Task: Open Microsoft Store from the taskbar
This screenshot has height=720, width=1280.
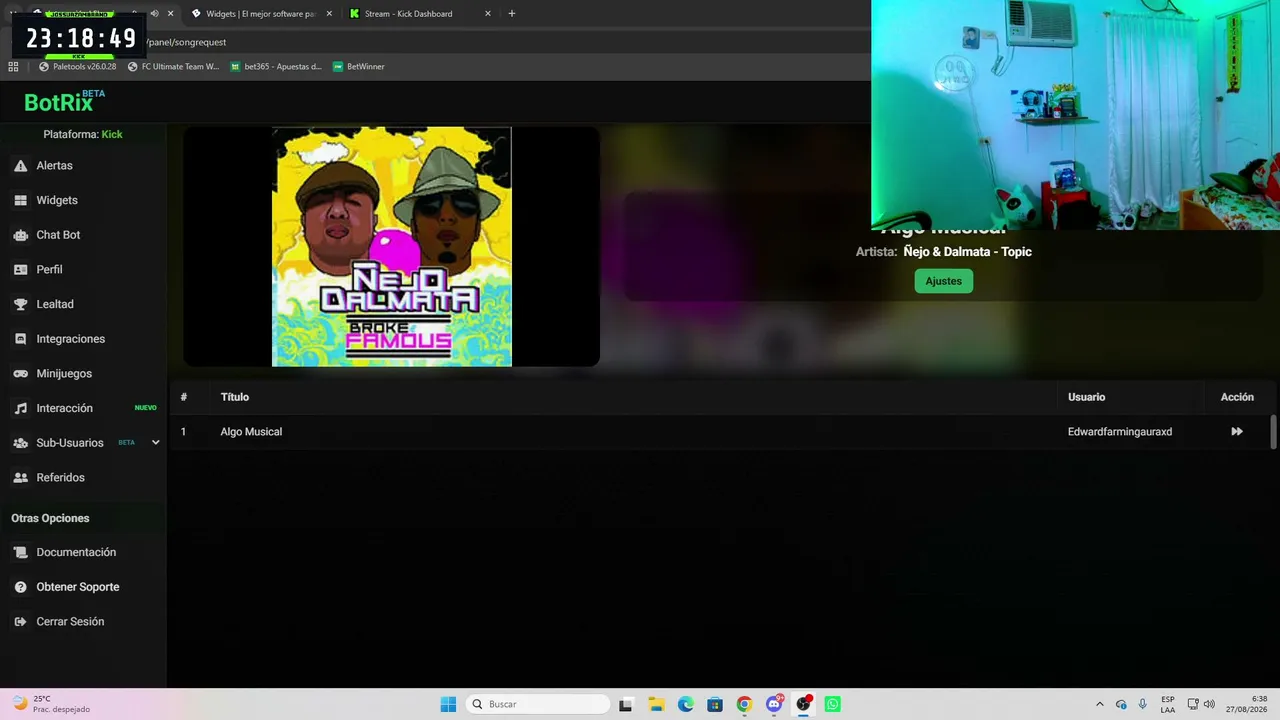Action: 715,704
